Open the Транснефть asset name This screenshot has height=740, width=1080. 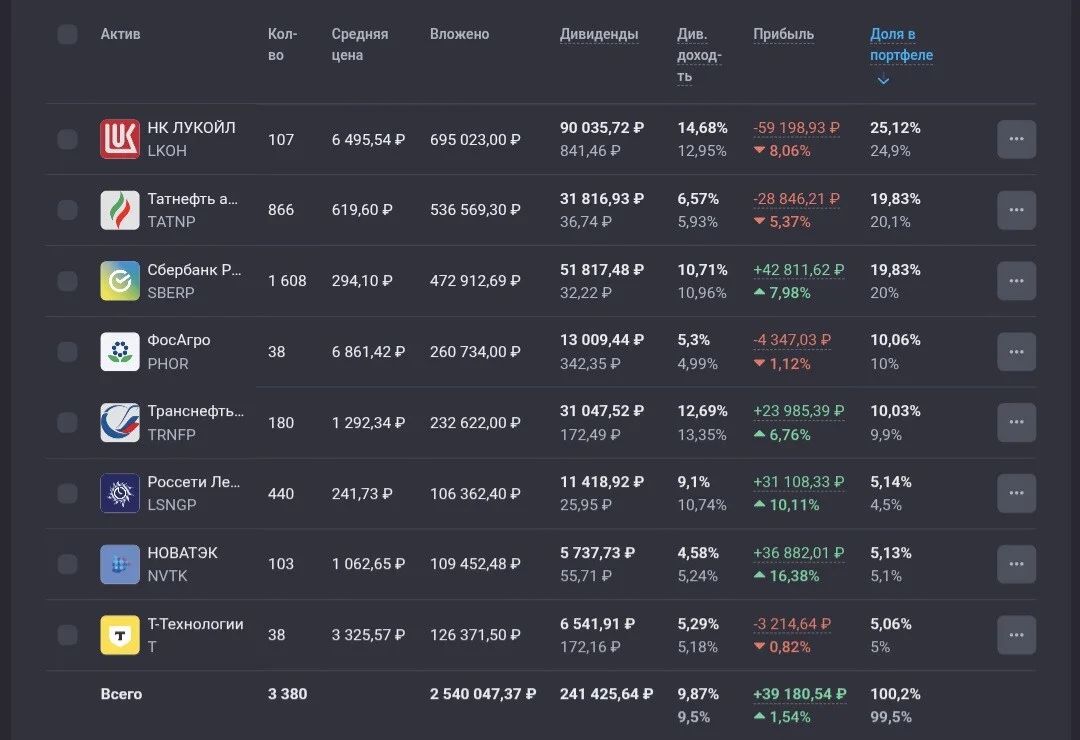[196, 411]
